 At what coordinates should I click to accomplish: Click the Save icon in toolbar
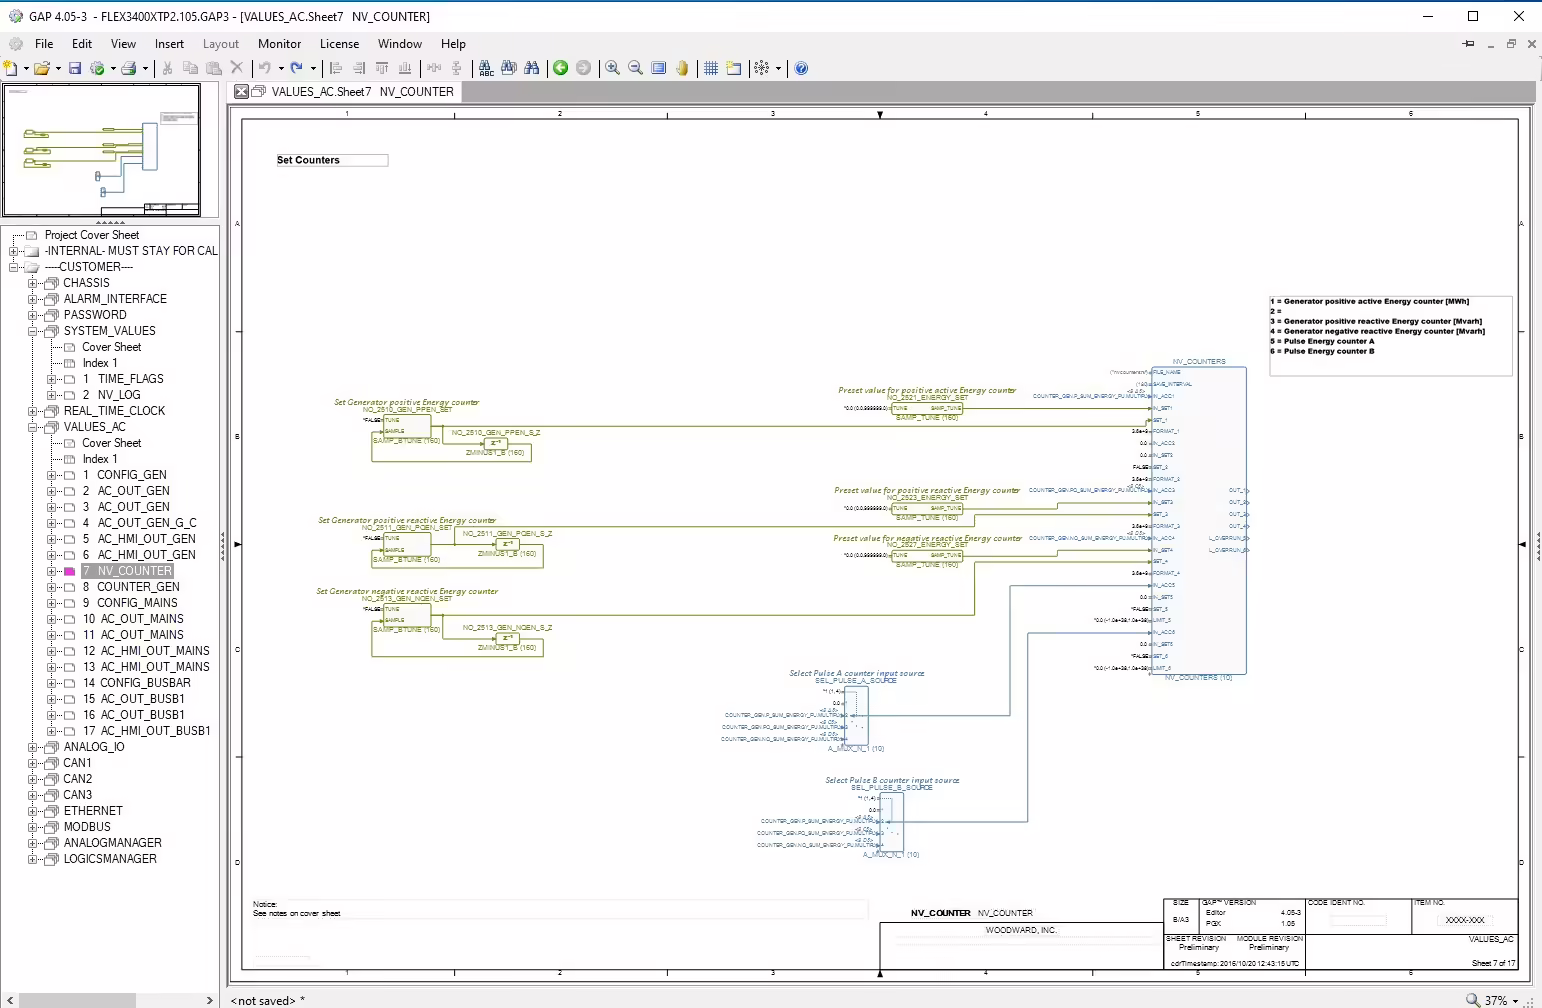click(x=75, y=68)
